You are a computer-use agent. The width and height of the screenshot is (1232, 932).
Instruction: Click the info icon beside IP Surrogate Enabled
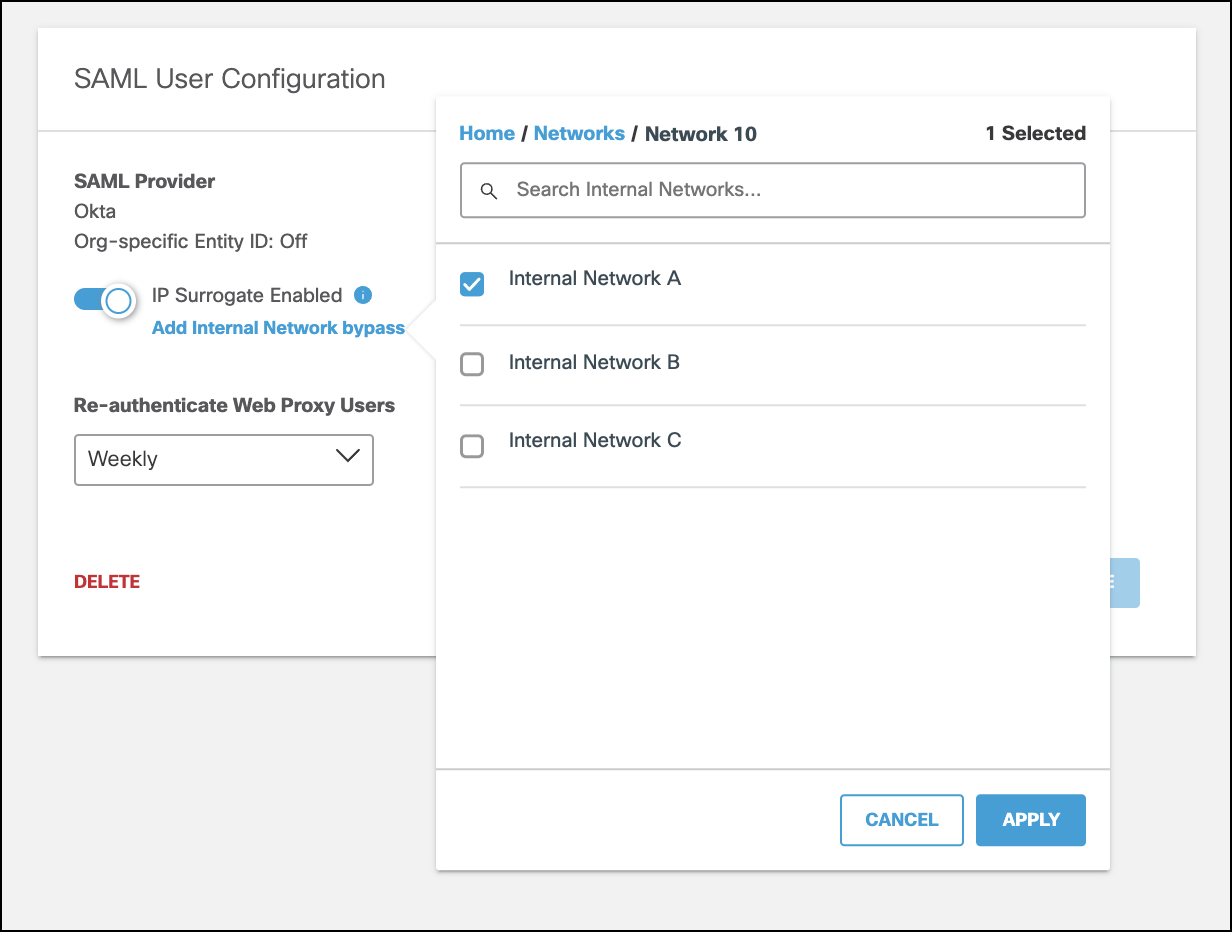(364, 295)
